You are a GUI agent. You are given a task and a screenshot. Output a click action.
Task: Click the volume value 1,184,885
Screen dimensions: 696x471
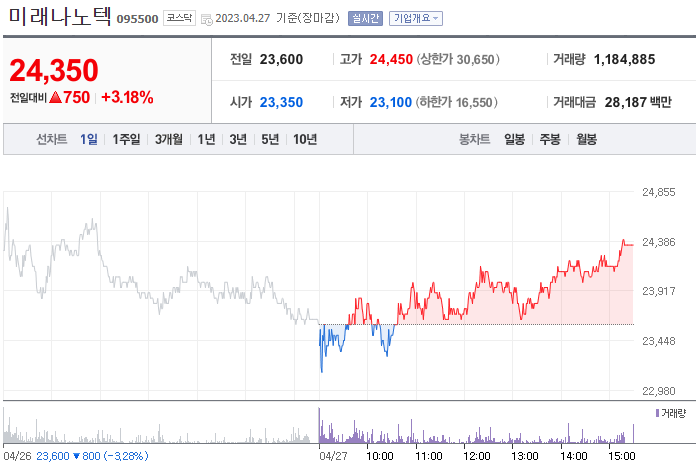pyautogui.click(x=625, y=59)
